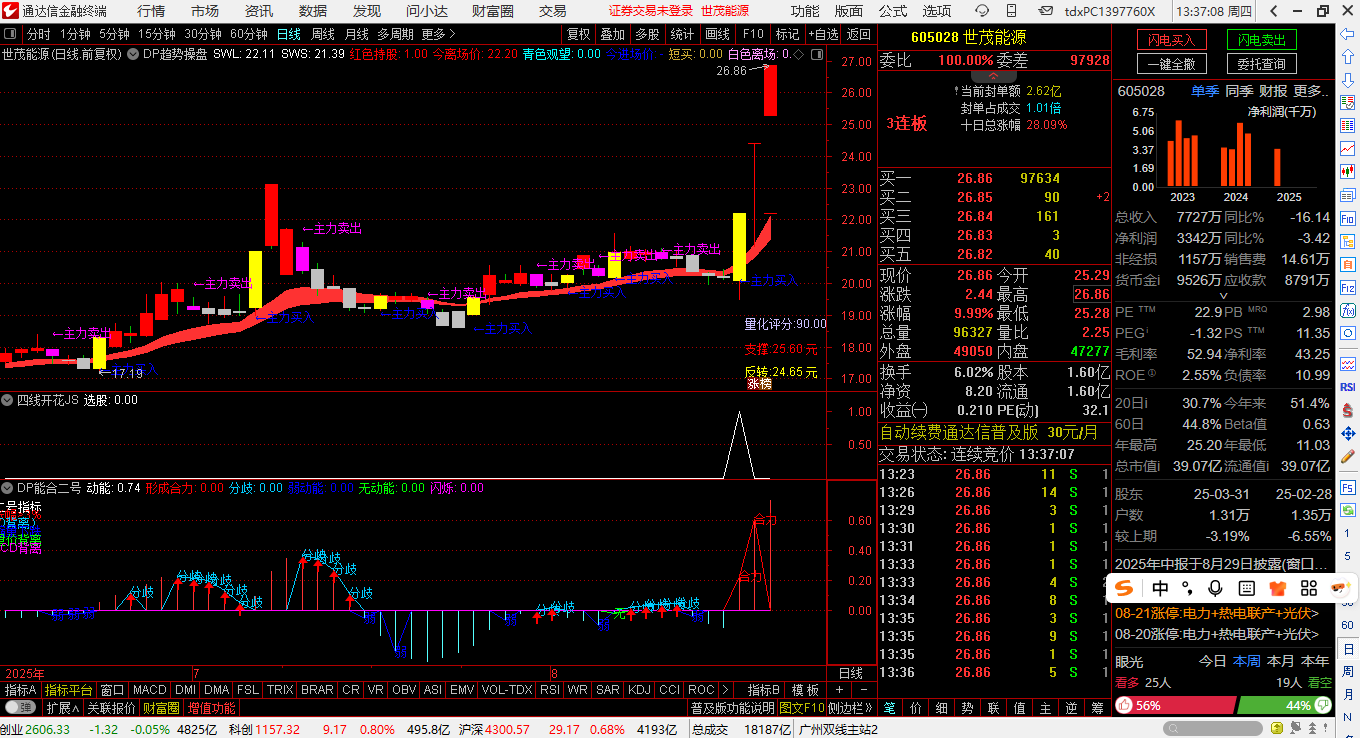Click the 闪电买入 button

(1172, 40)
